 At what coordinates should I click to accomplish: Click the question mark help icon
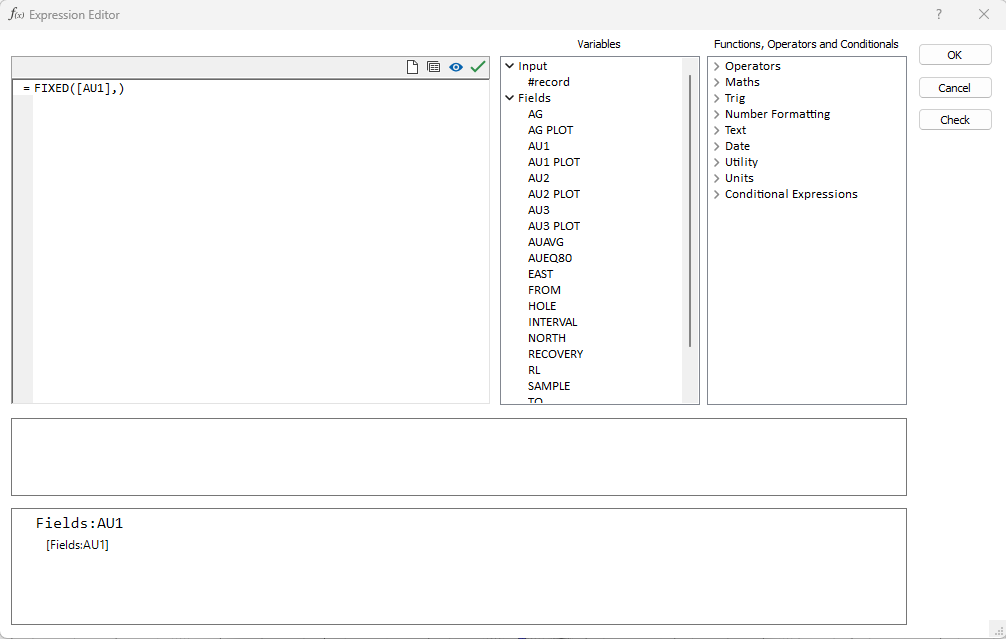(x=938, y=14)
